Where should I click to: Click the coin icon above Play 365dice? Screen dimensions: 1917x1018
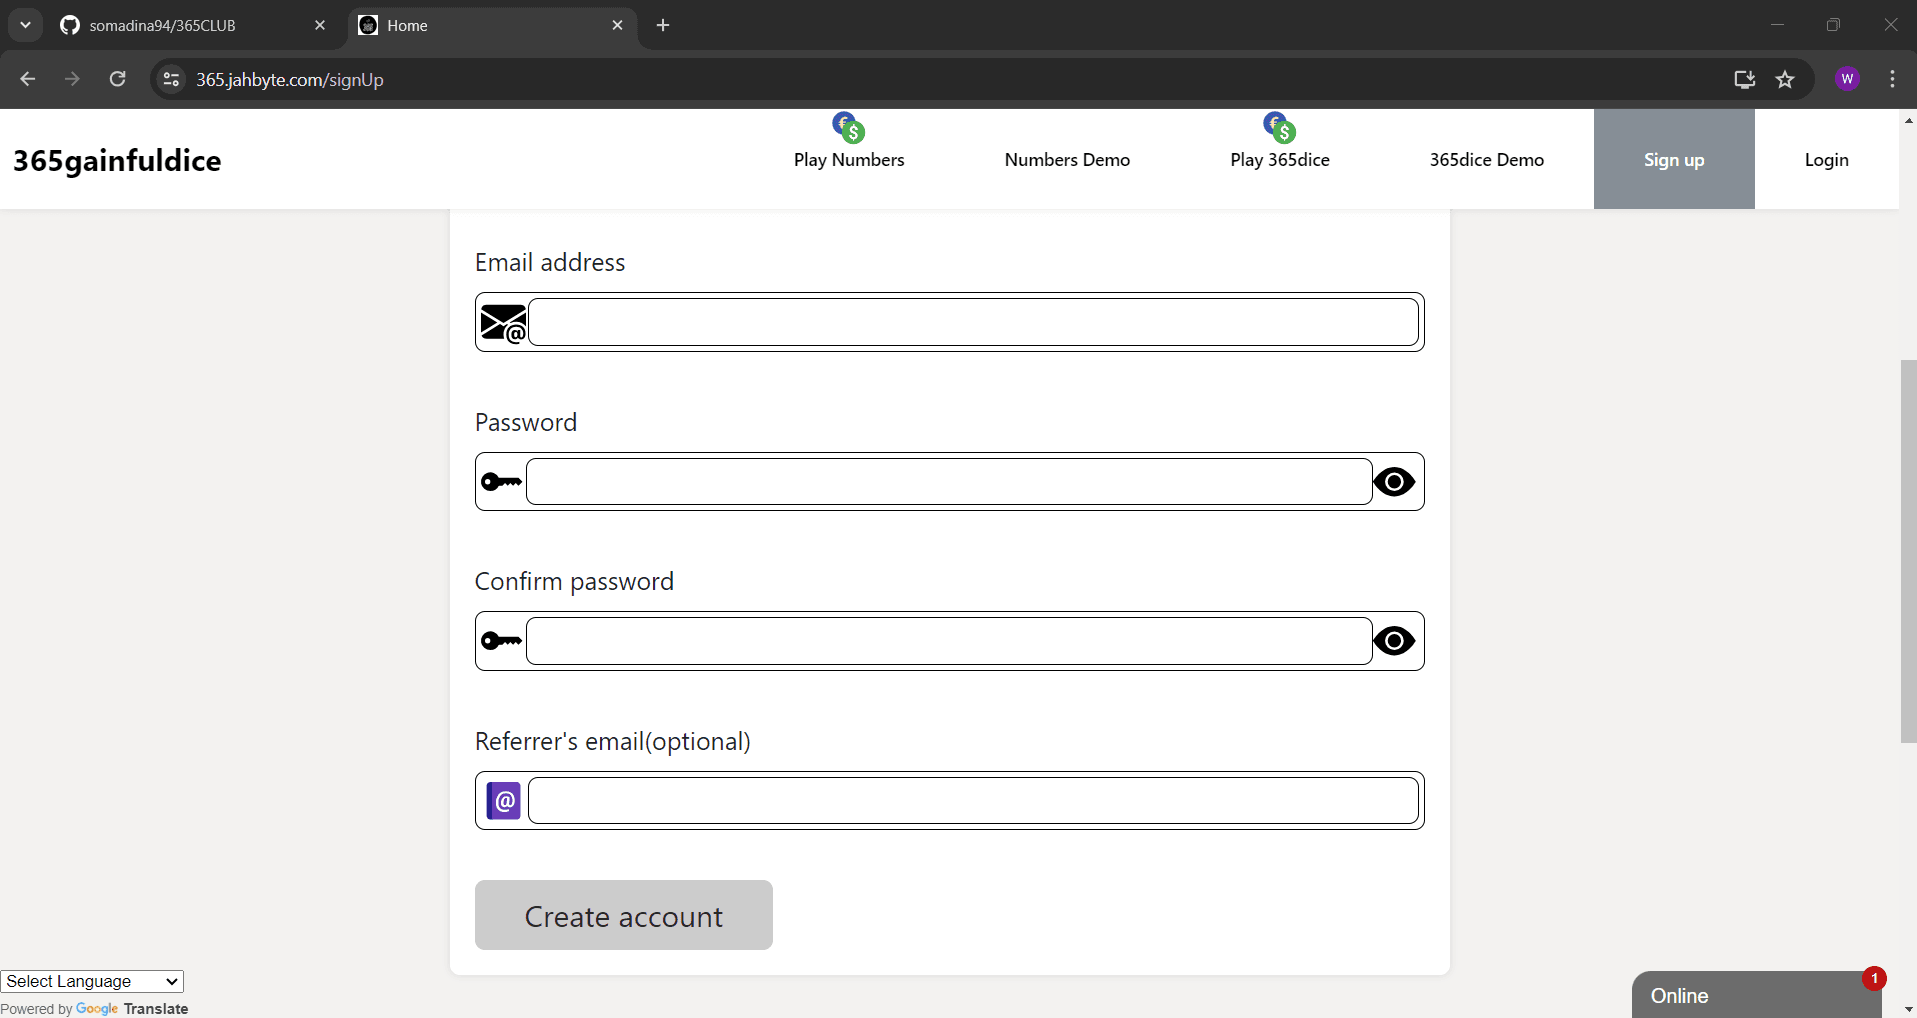tap(1280, 128)
